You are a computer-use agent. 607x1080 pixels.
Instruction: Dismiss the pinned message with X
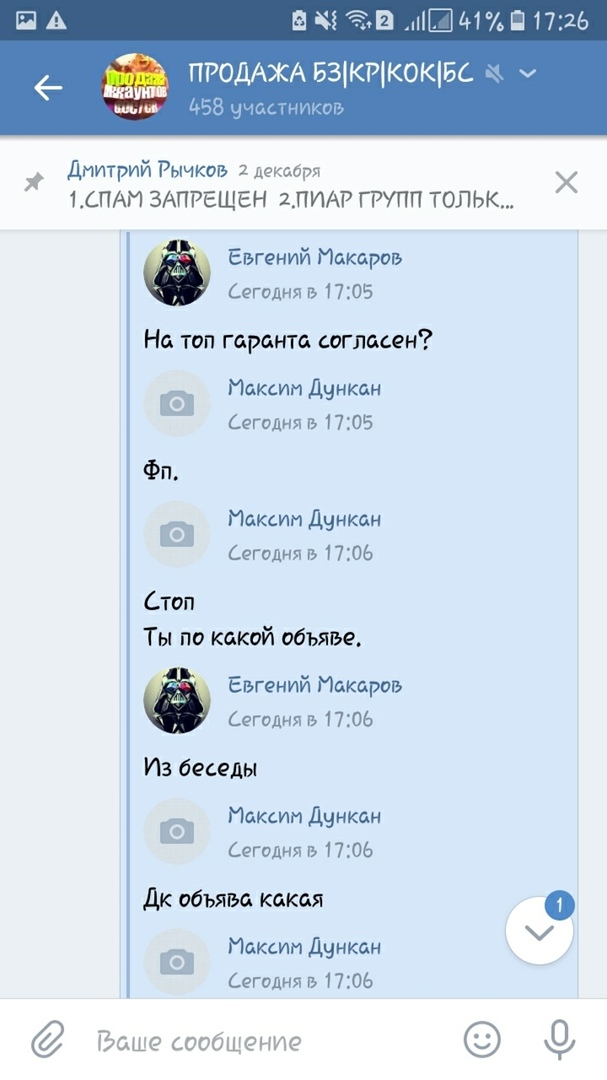coord(566,183)
